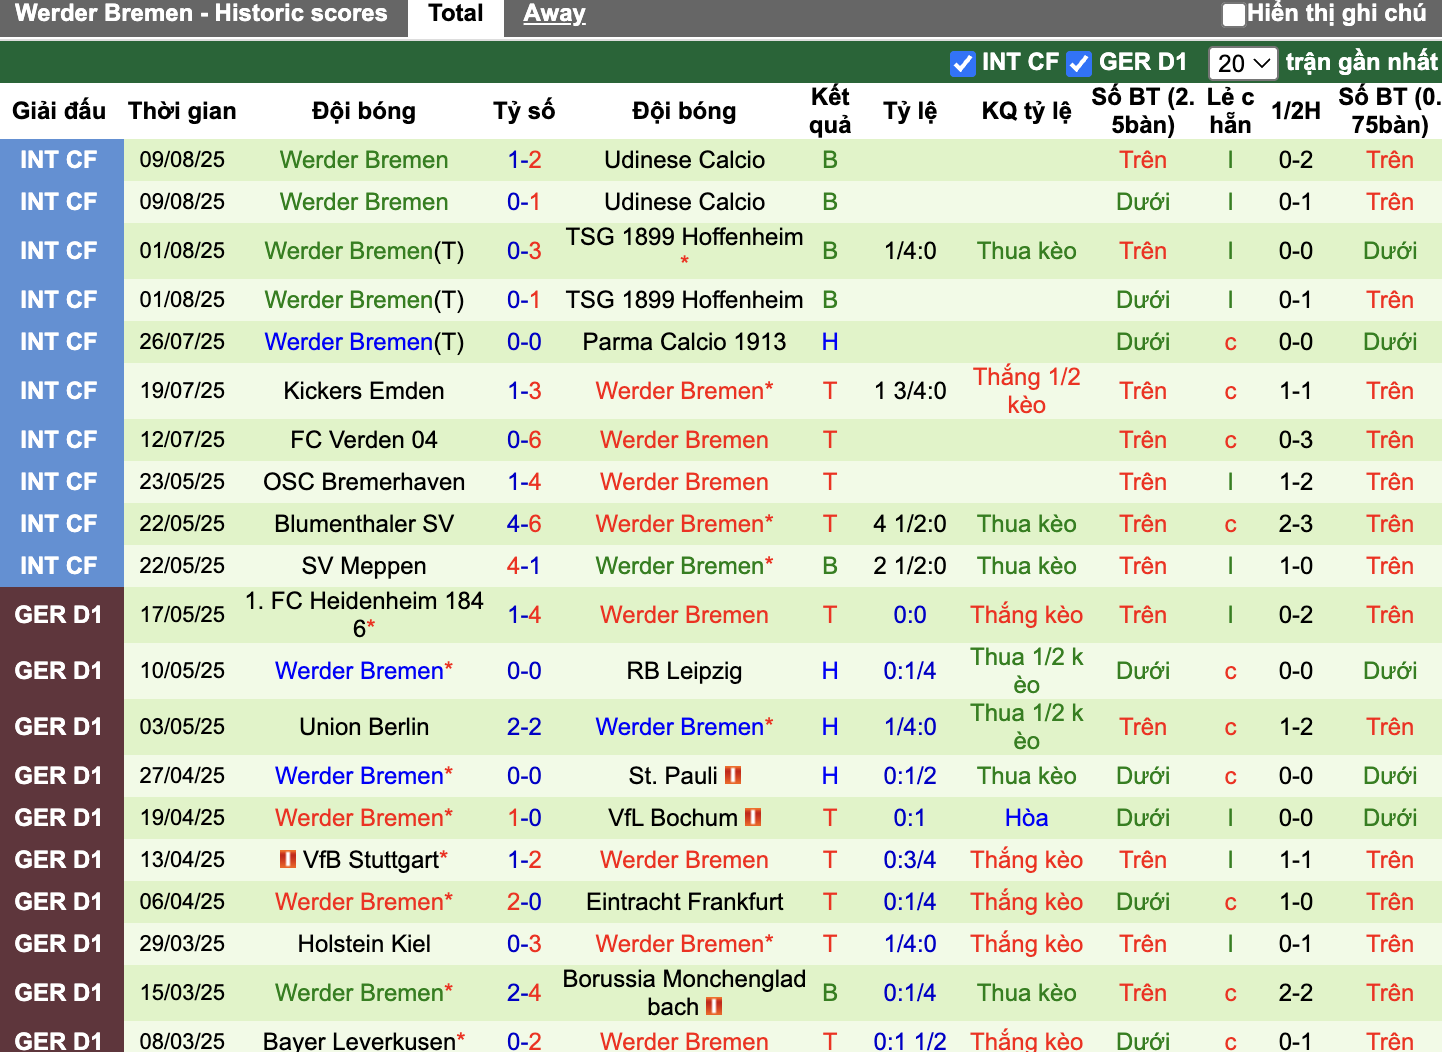Image resolution: width=1442 pixels, height=1052 pixels.
Task: Click the odds value 0:1 in Bochum row
Action: 910,818
